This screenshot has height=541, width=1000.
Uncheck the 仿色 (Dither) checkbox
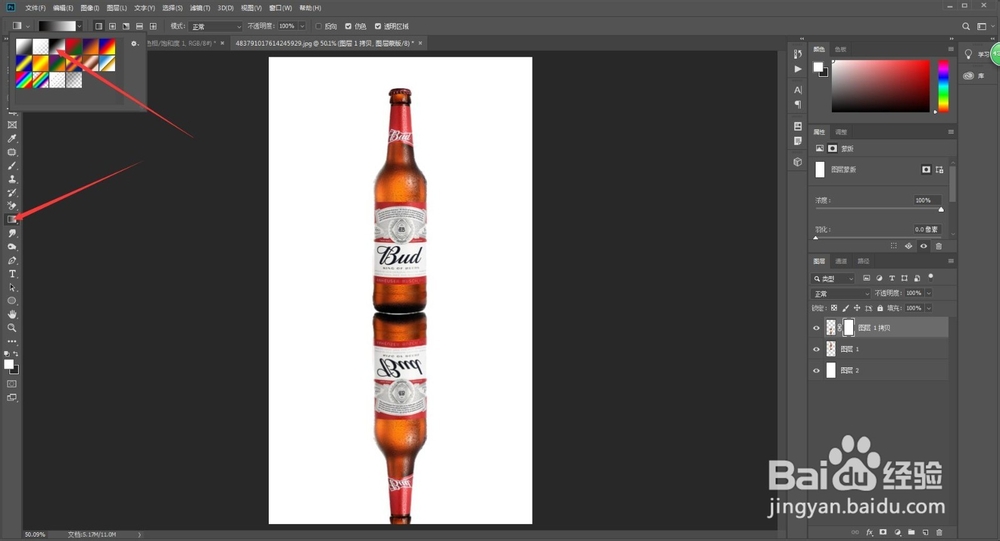(x=348, y=26)
